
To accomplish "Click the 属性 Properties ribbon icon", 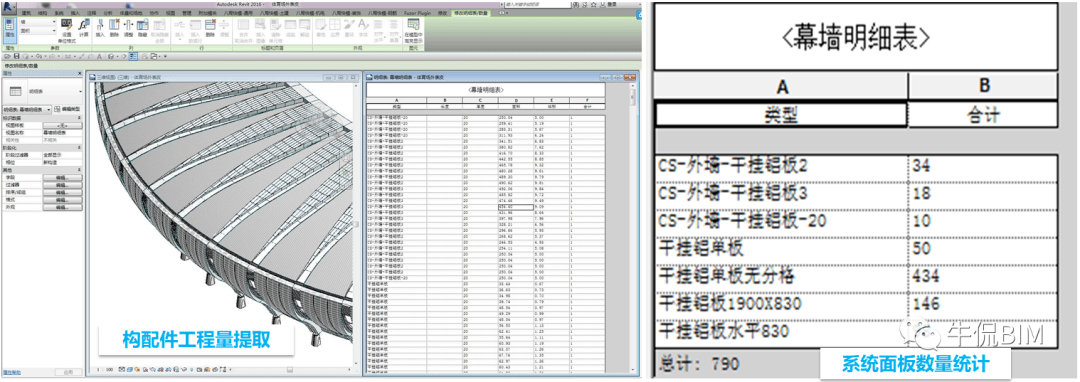I will 9,30.
